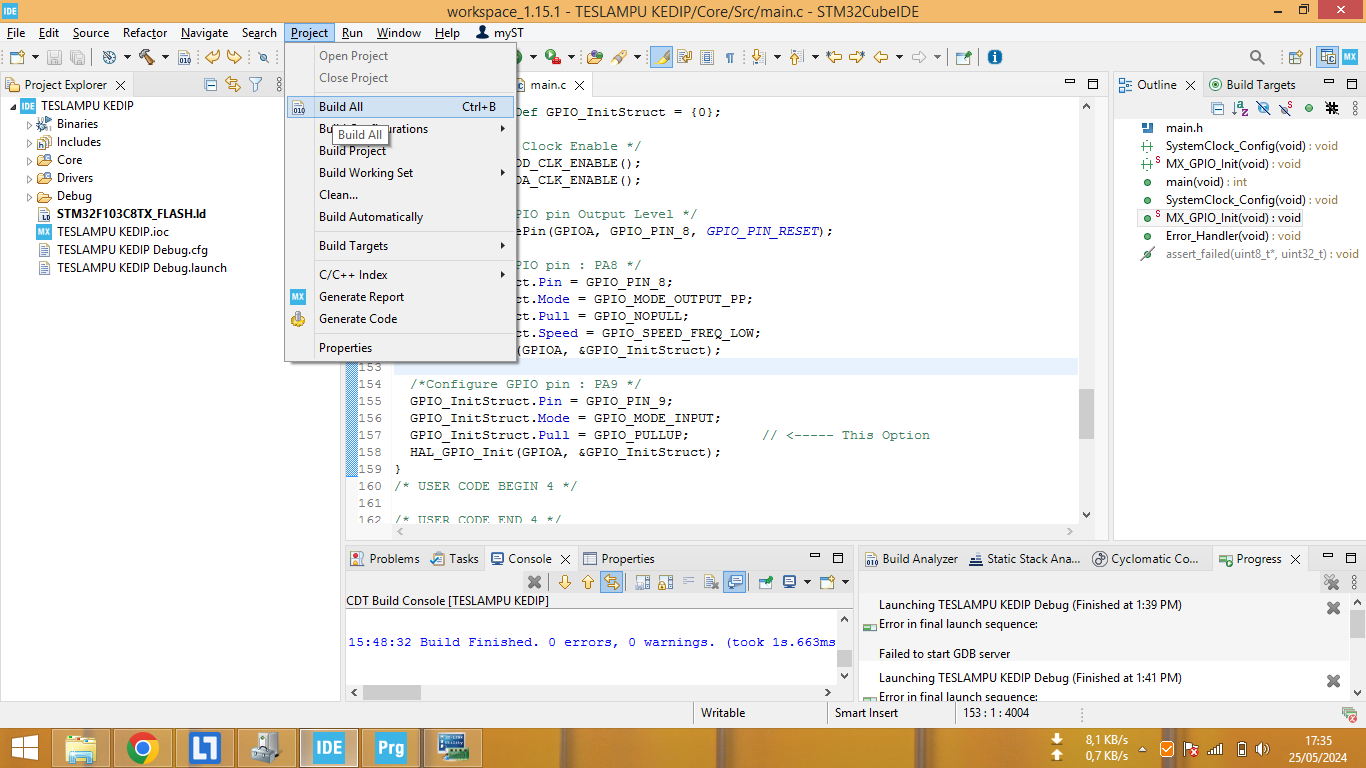Screen dimensions: 1366x768
Task: Sort Outline alphabetically
Action: pyautogui.click(x=1240, y=108)
